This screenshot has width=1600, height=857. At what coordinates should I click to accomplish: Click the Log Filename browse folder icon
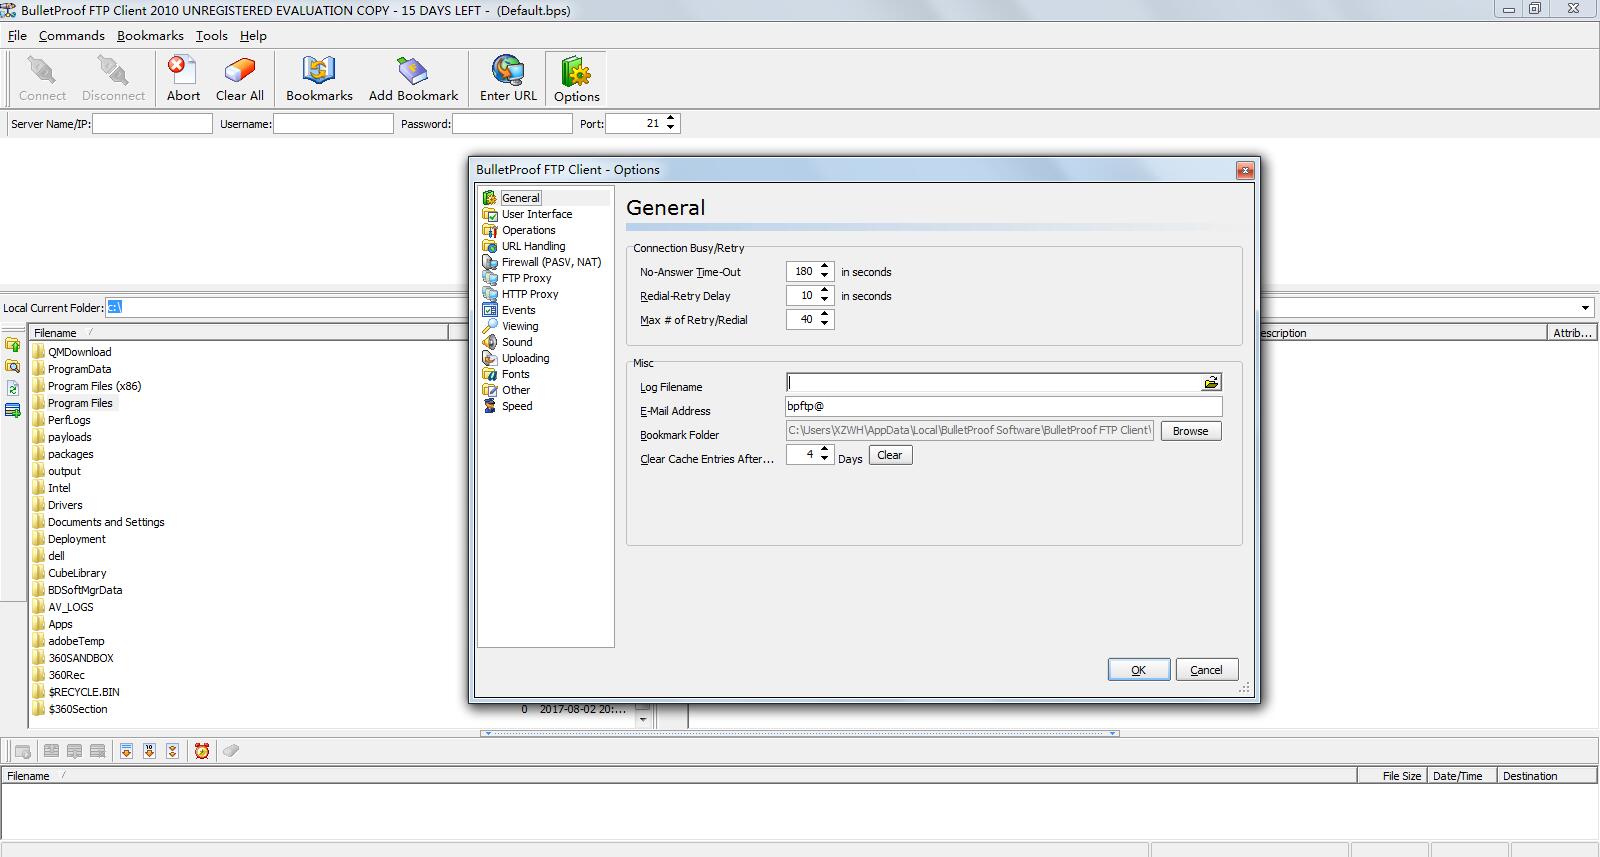point(1211,383)
